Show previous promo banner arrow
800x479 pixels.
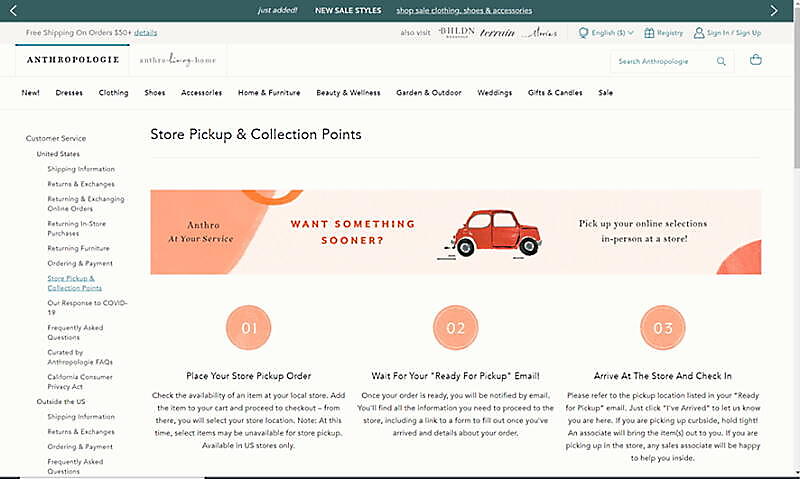pyautogui.click(x=26, y=10)
